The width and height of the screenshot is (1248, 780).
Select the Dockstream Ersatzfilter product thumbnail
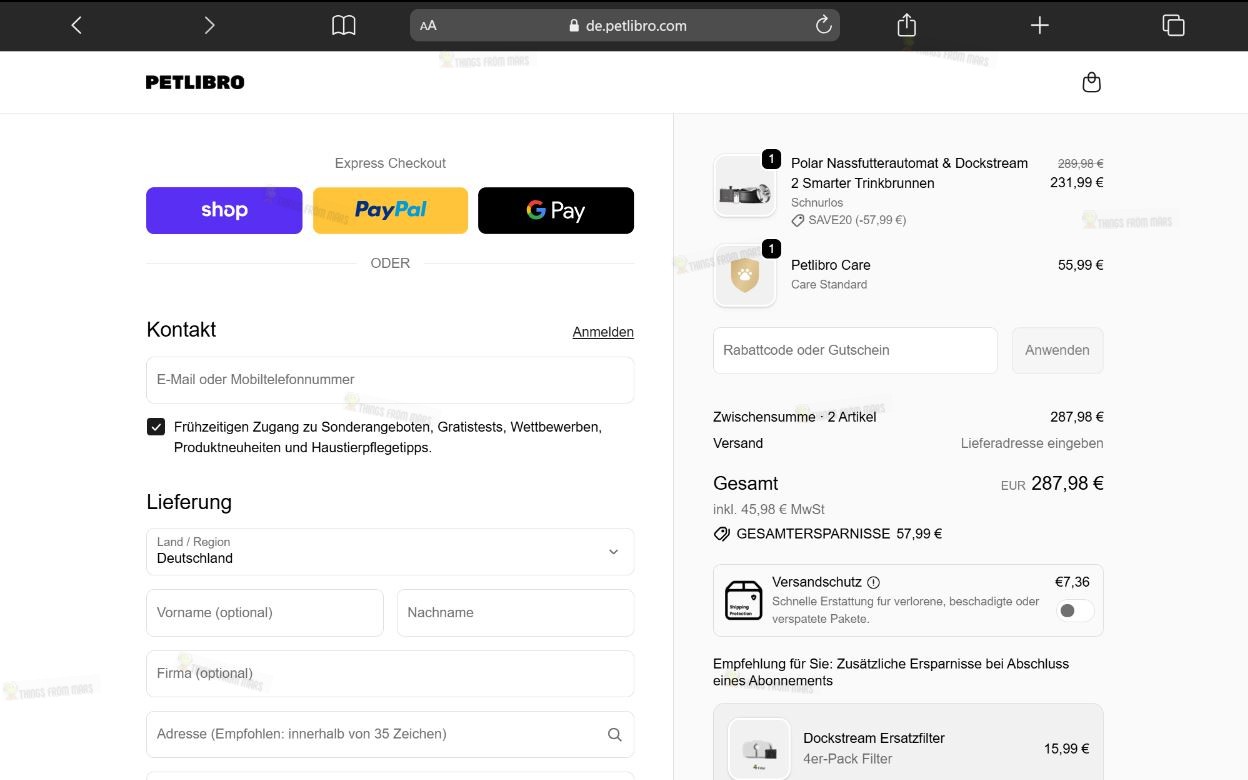coord(759,748)
